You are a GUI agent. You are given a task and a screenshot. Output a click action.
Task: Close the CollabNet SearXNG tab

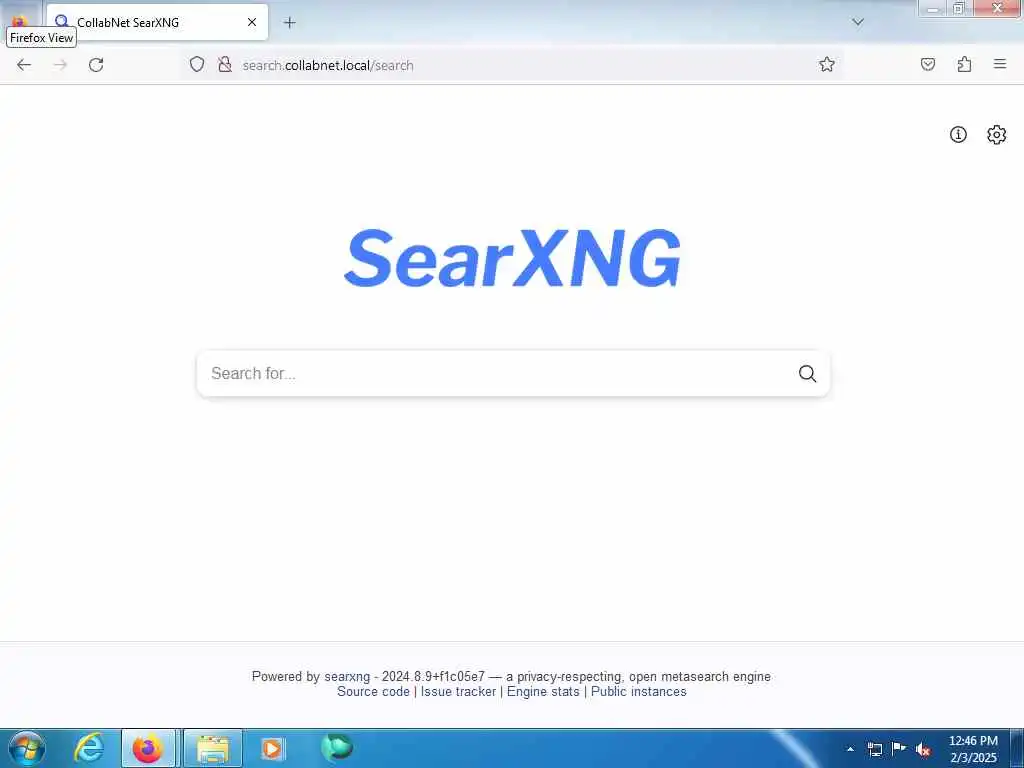click(x=251, y=22)
